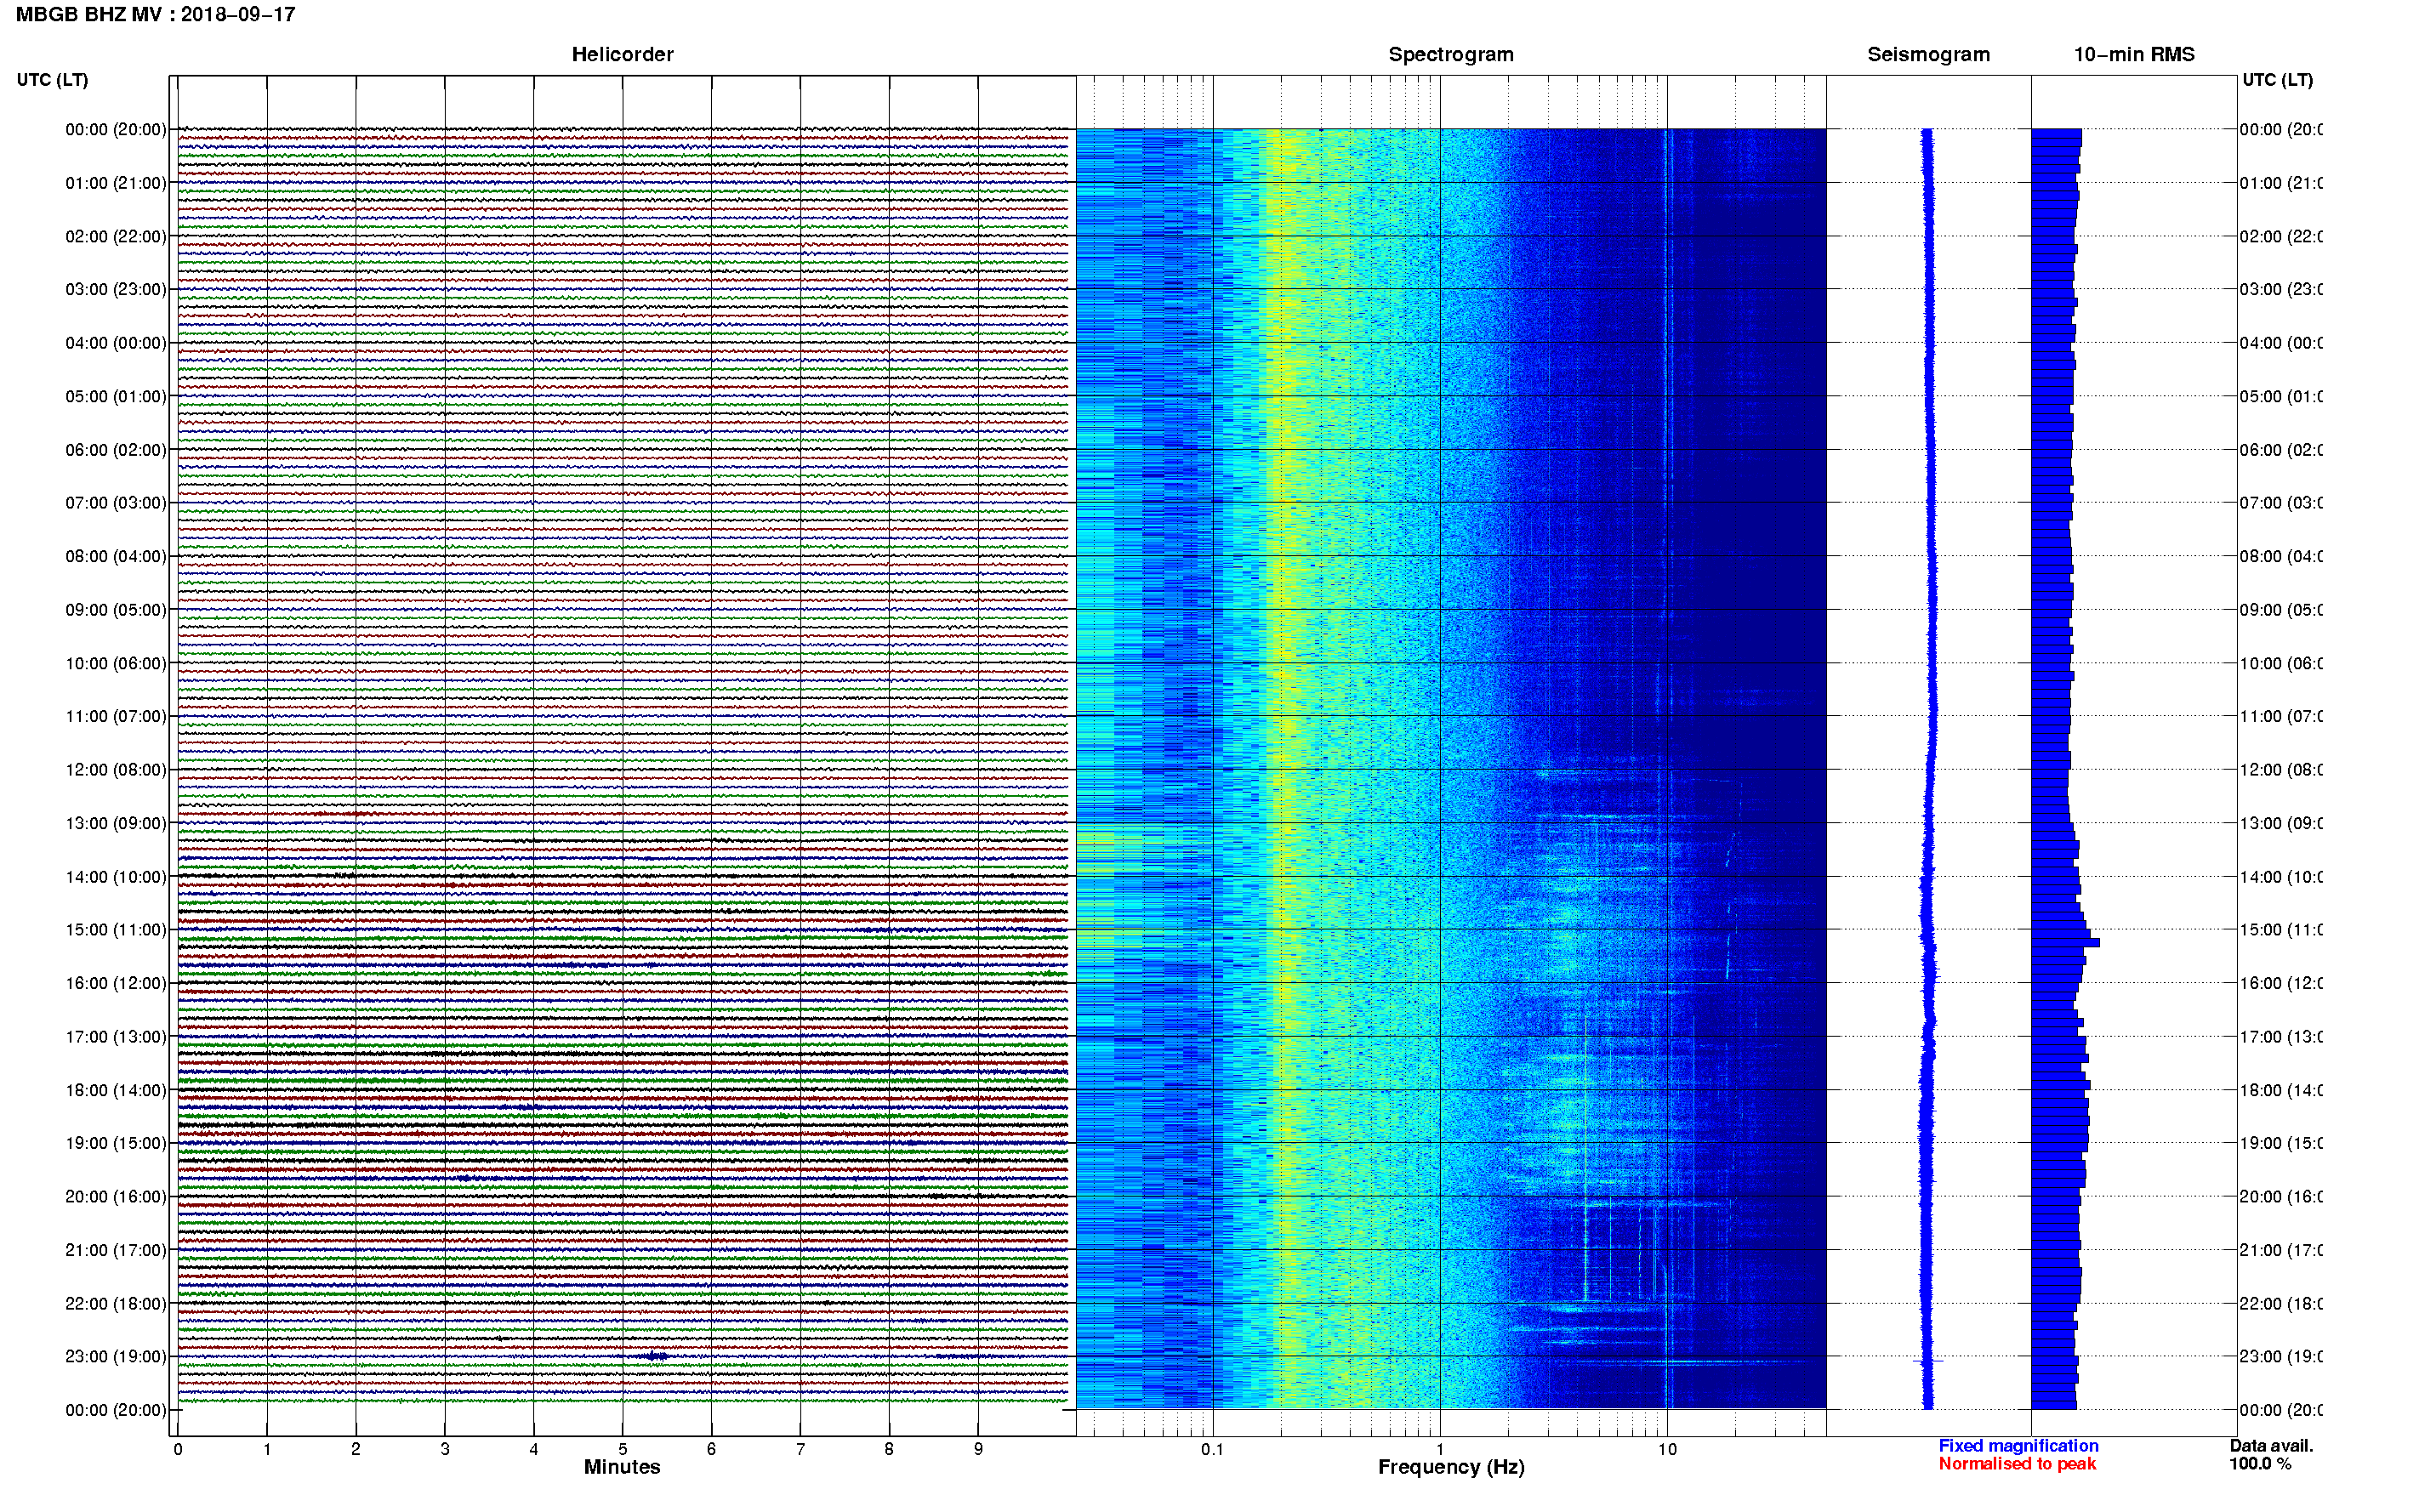Click the left '19:00 (15:00)' time label
The width and height of the screenshot is (2419, 1512).
116,1143
